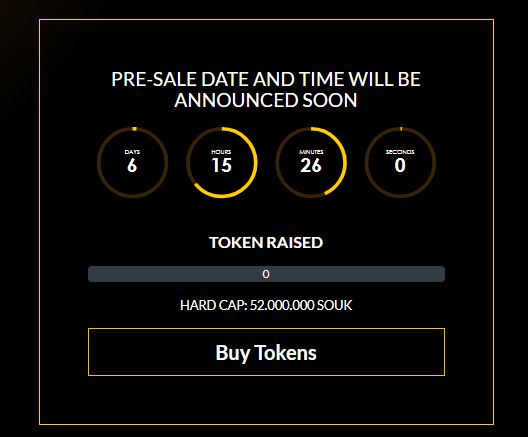Viewport: 528px width, 437px height.
Task: Click the word ANNOUNCED SOON in heading
Action: [266, 100]
